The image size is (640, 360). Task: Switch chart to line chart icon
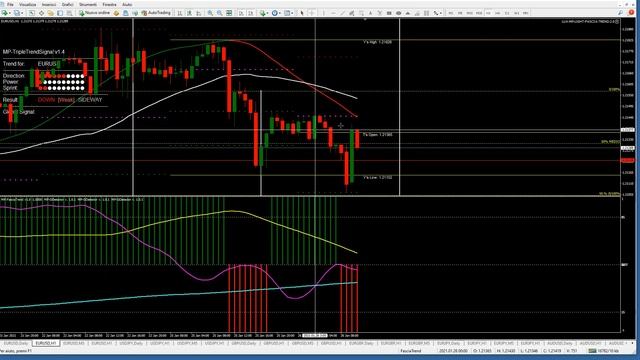pyautogui.click(x=198, y=13)
